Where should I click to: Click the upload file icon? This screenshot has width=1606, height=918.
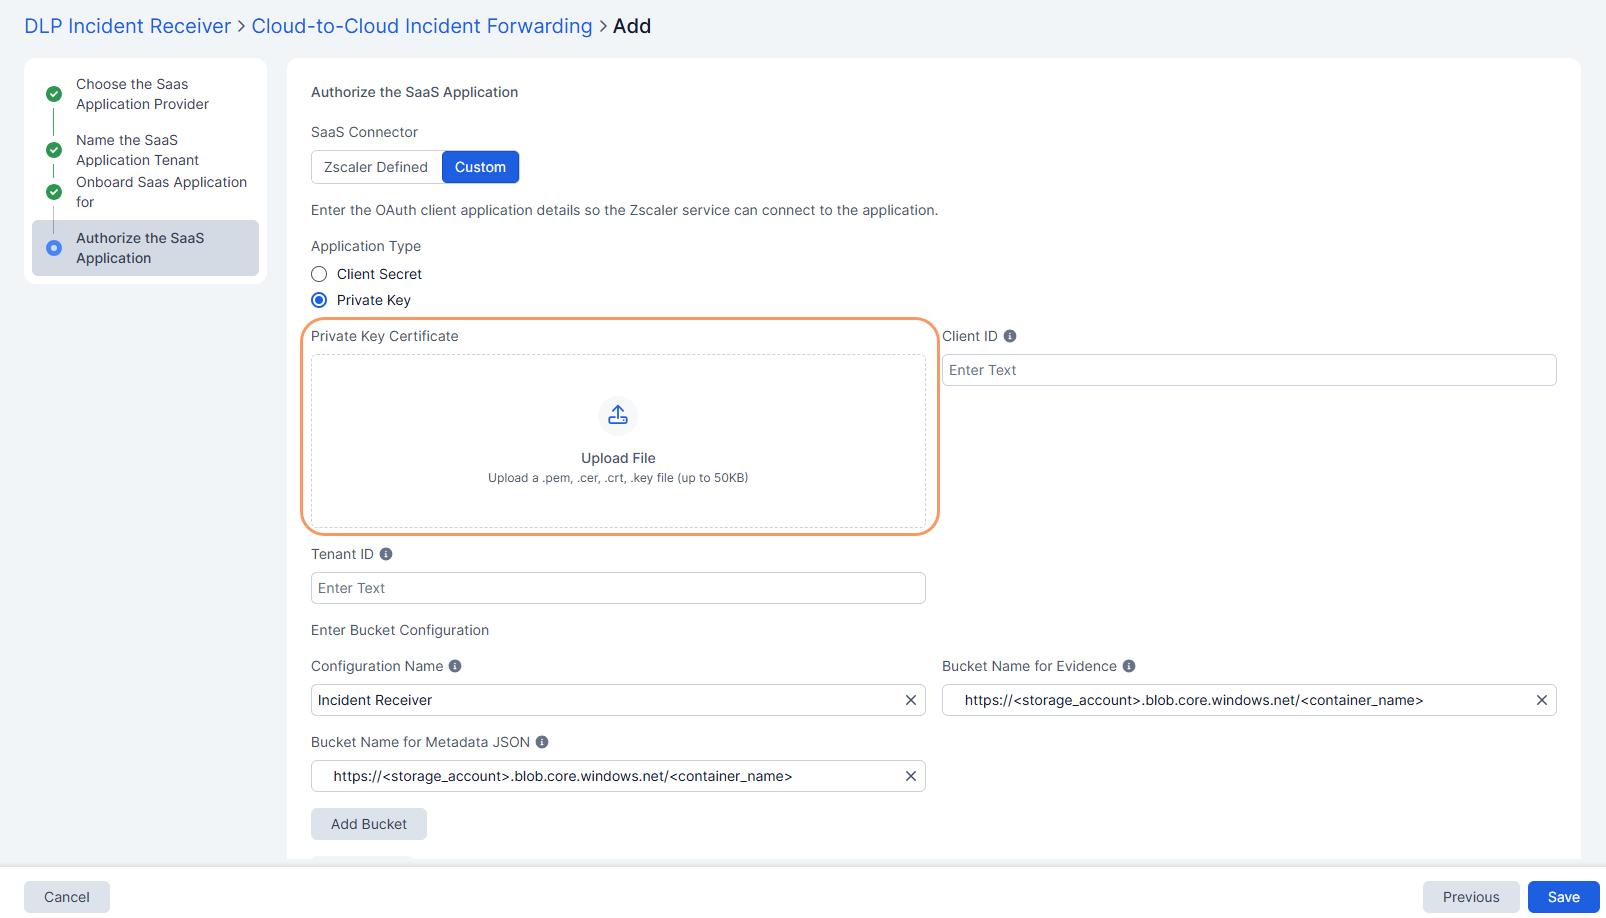coord(618,415)
